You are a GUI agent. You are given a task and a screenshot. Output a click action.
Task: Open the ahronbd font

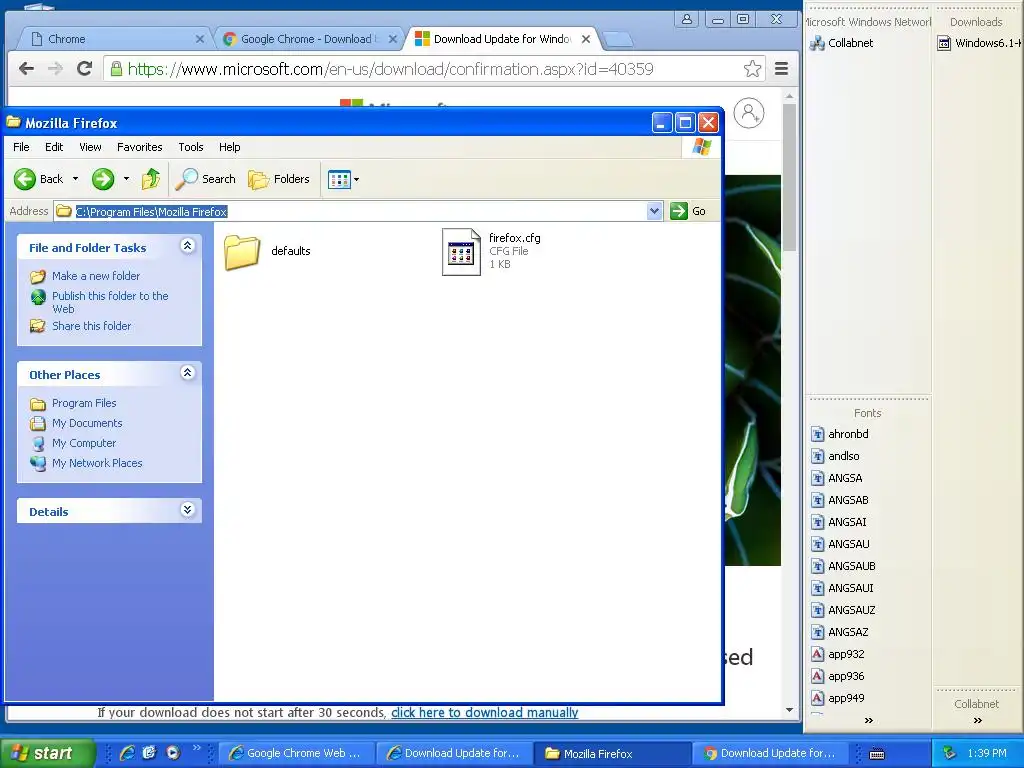(x=840, y=434)
